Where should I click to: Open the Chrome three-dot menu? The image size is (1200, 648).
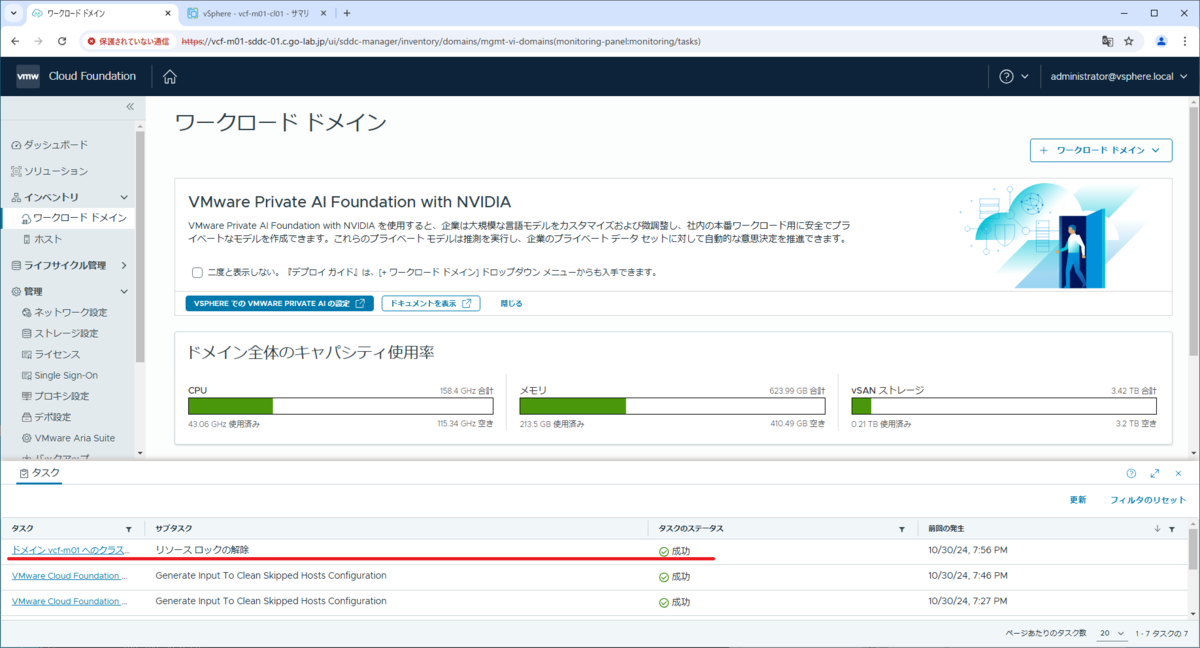point(1184,41)
